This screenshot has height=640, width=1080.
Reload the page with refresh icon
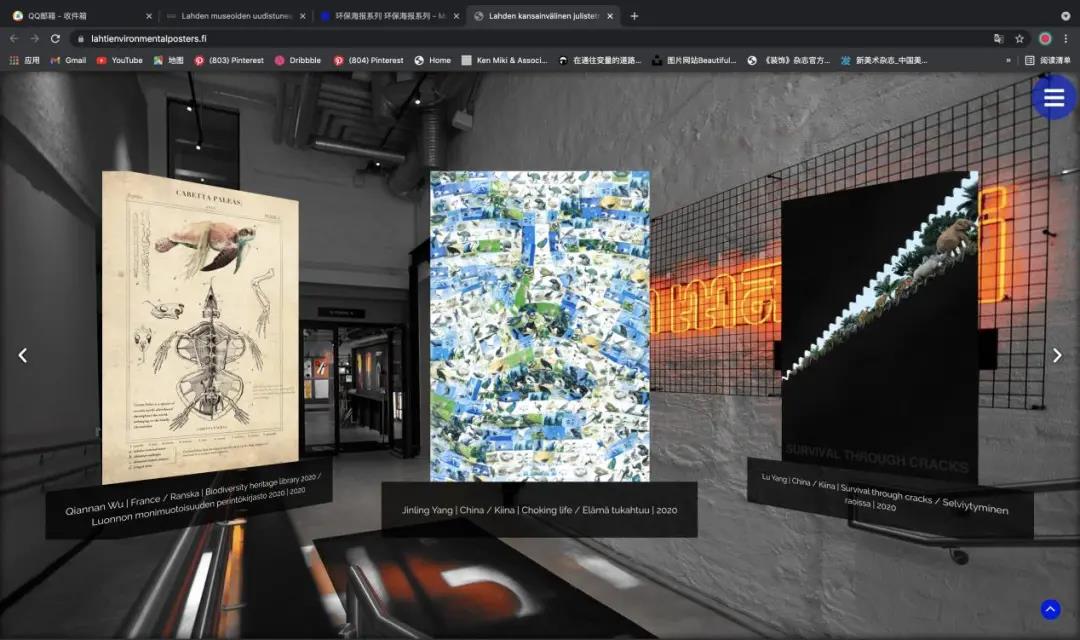tap(55, 39)
